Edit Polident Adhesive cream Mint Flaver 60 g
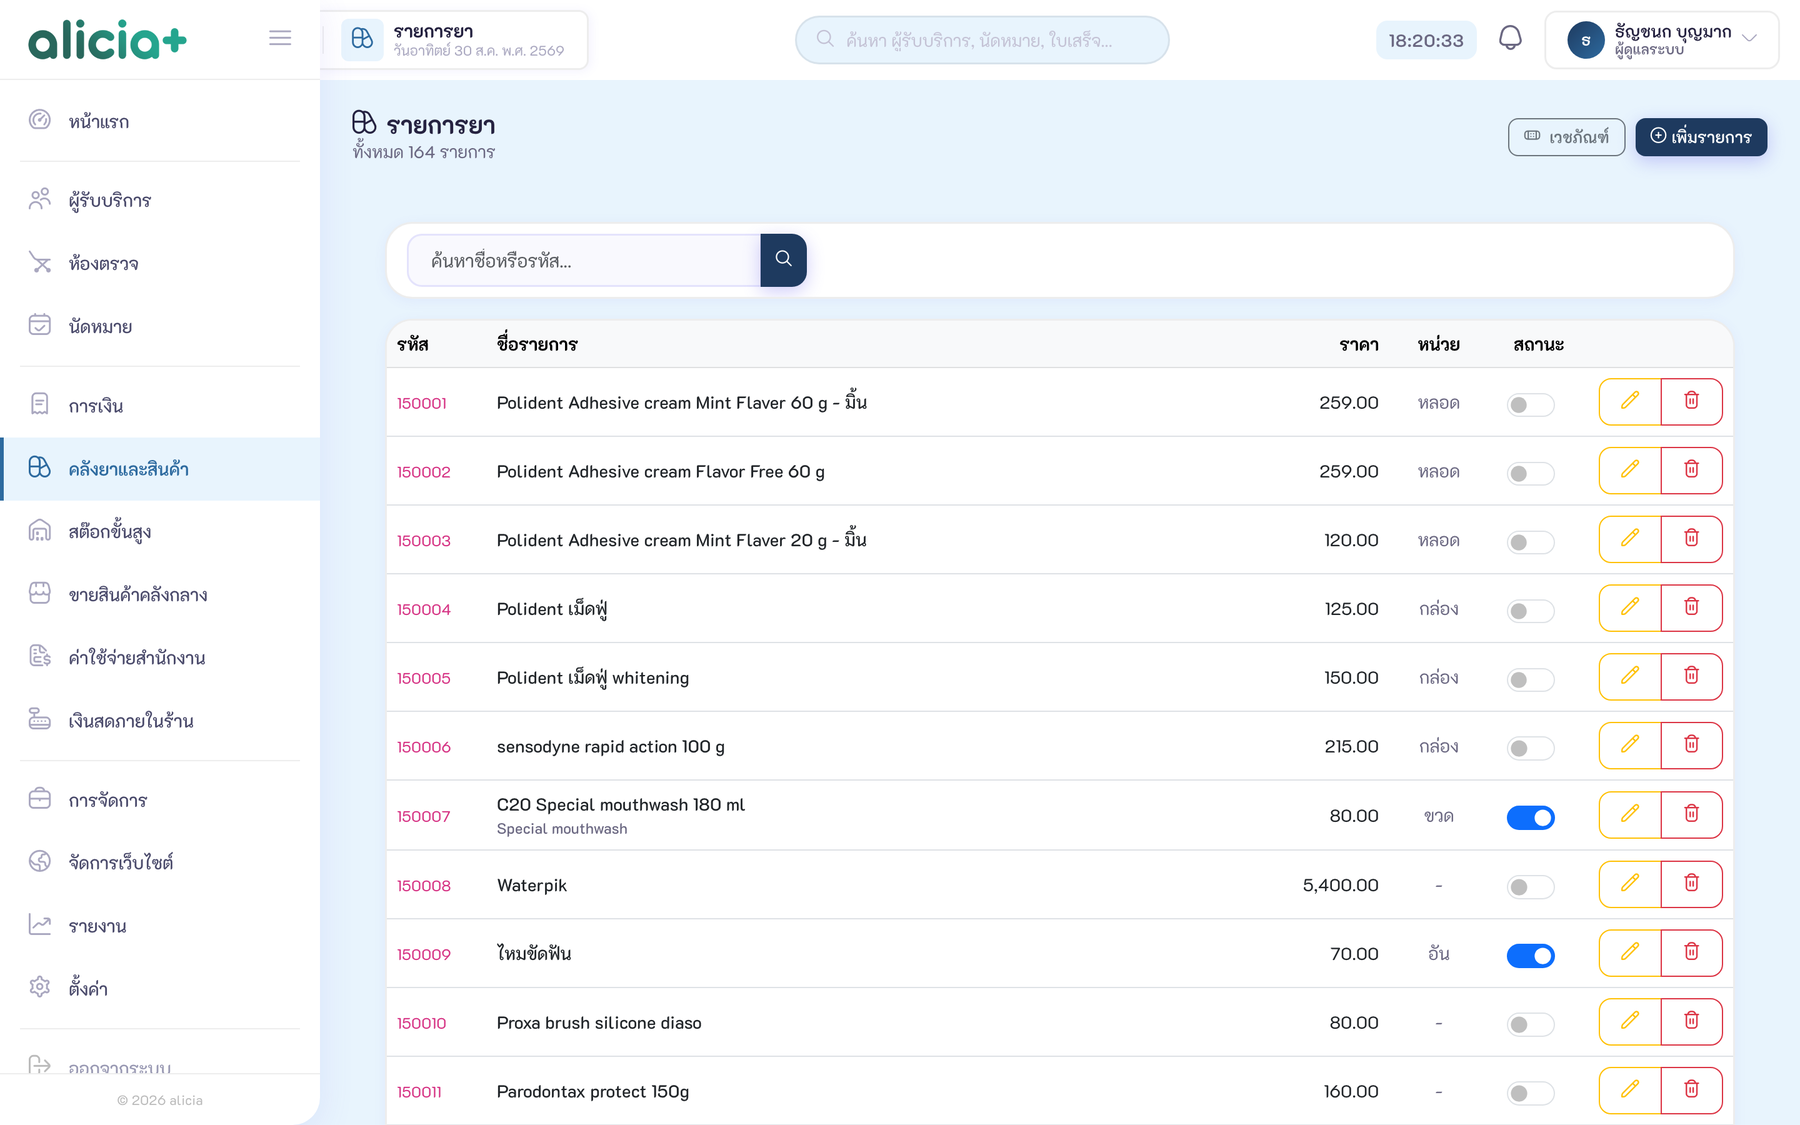This screenshot has height=1125, width=1800. tap(1630, 402)
